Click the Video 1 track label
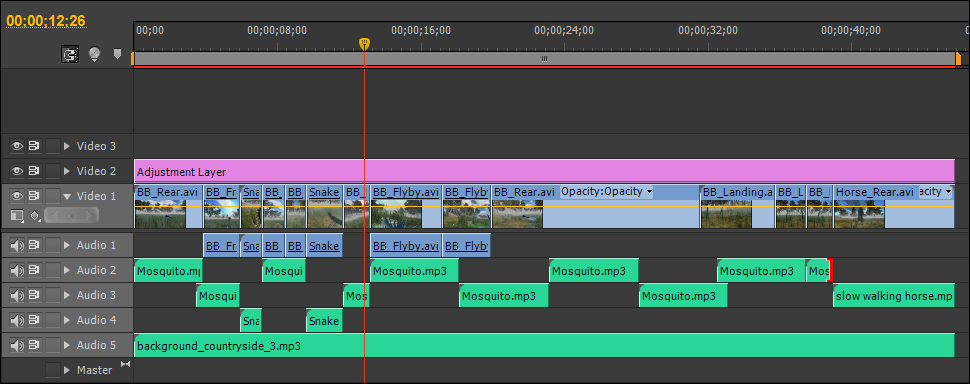 pos(96,196)
